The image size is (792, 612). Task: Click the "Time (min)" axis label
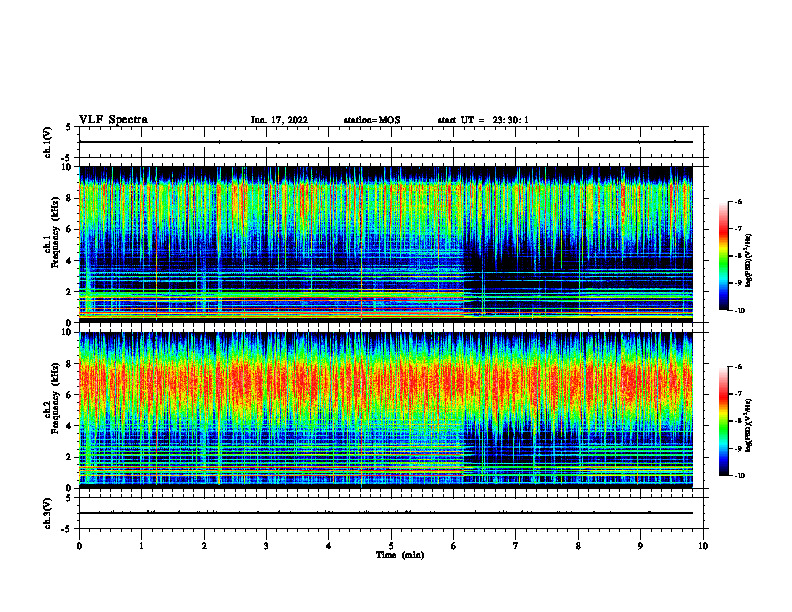tap(400, 555)
